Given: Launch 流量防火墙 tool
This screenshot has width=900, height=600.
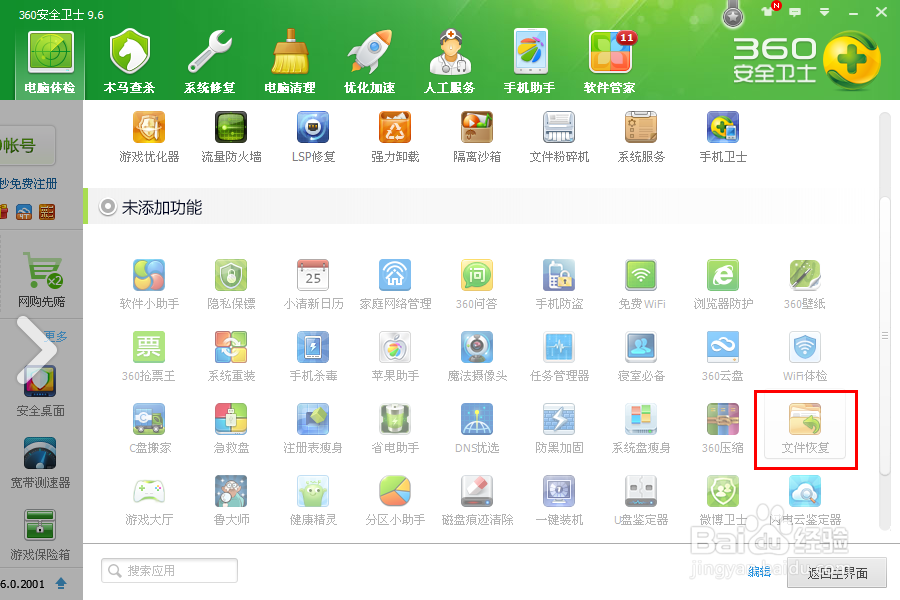Looking at the screenshot, I should click(231, 137).
